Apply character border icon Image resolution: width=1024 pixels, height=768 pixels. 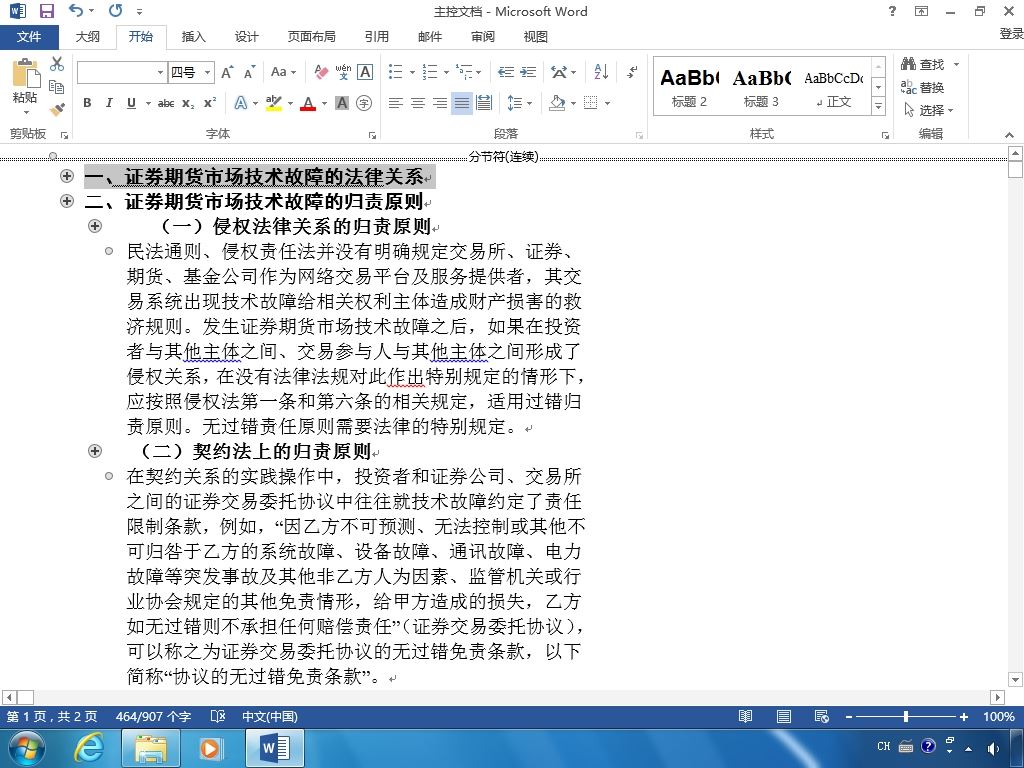coord(365,72)
